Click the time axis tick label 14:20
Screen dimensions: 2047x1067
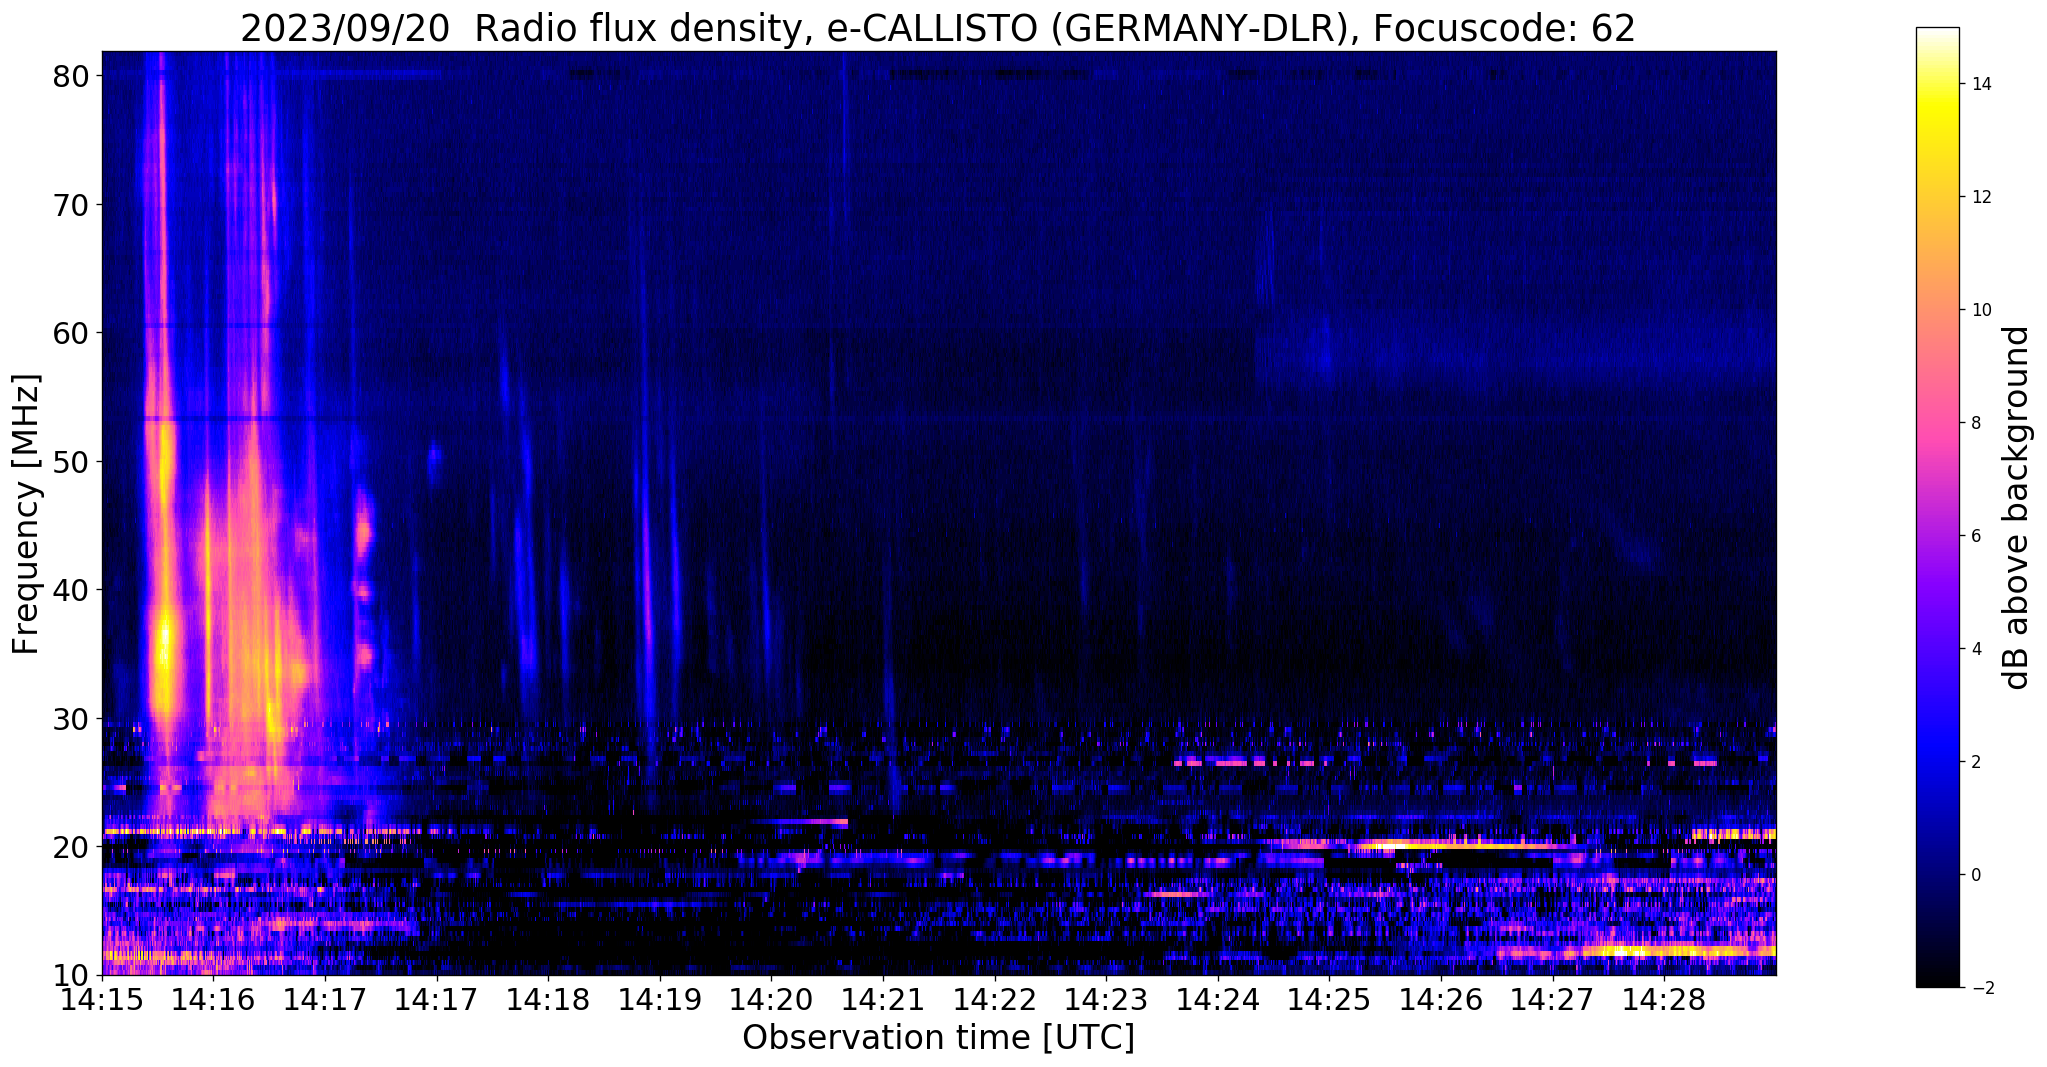pyautogui.click(x=771, y=999)
